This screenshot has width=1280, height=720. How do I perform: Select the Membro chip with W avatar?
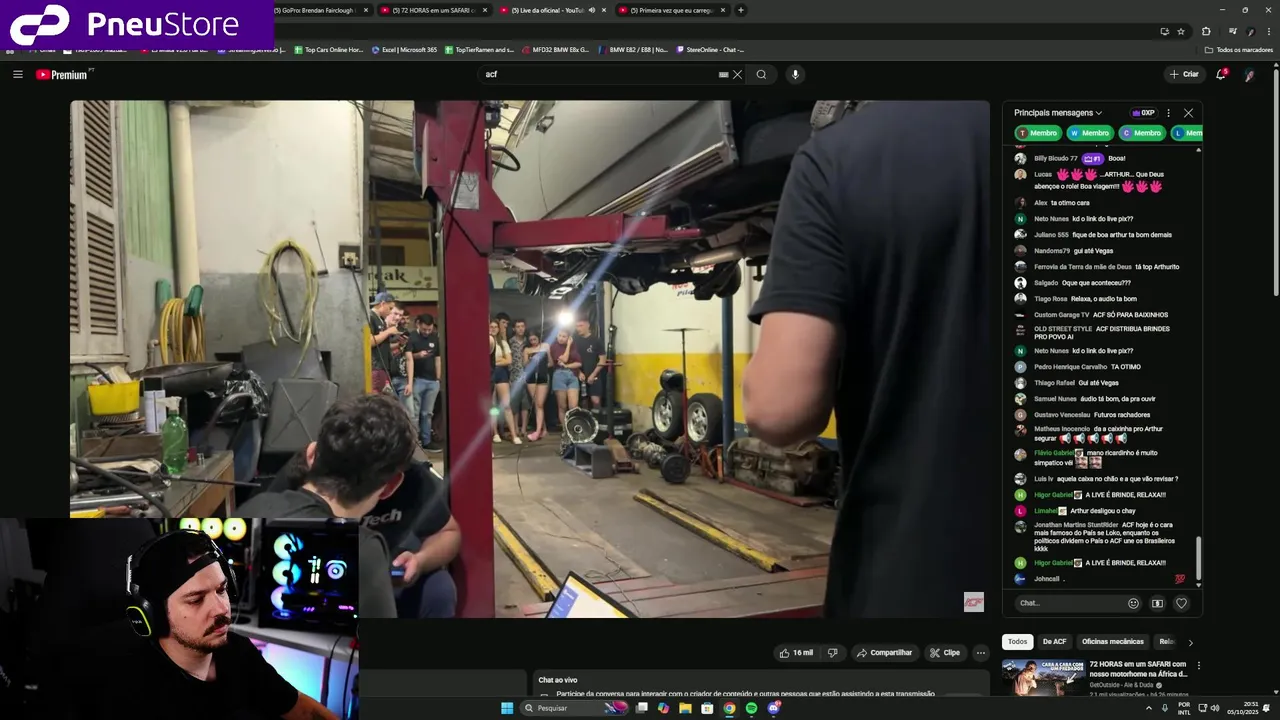(1089, 133)
